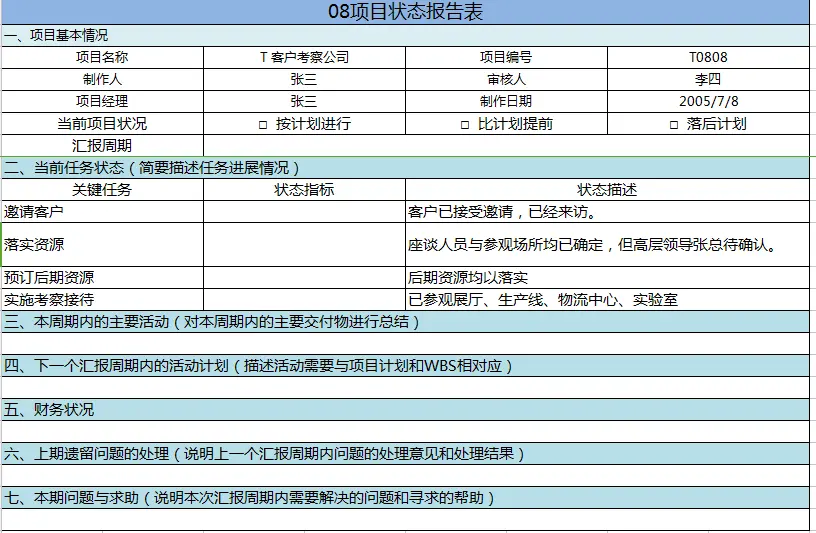Screen dimensions: 816x533
Task: Select the 关键任务 column header
Action: click(102, 189)
